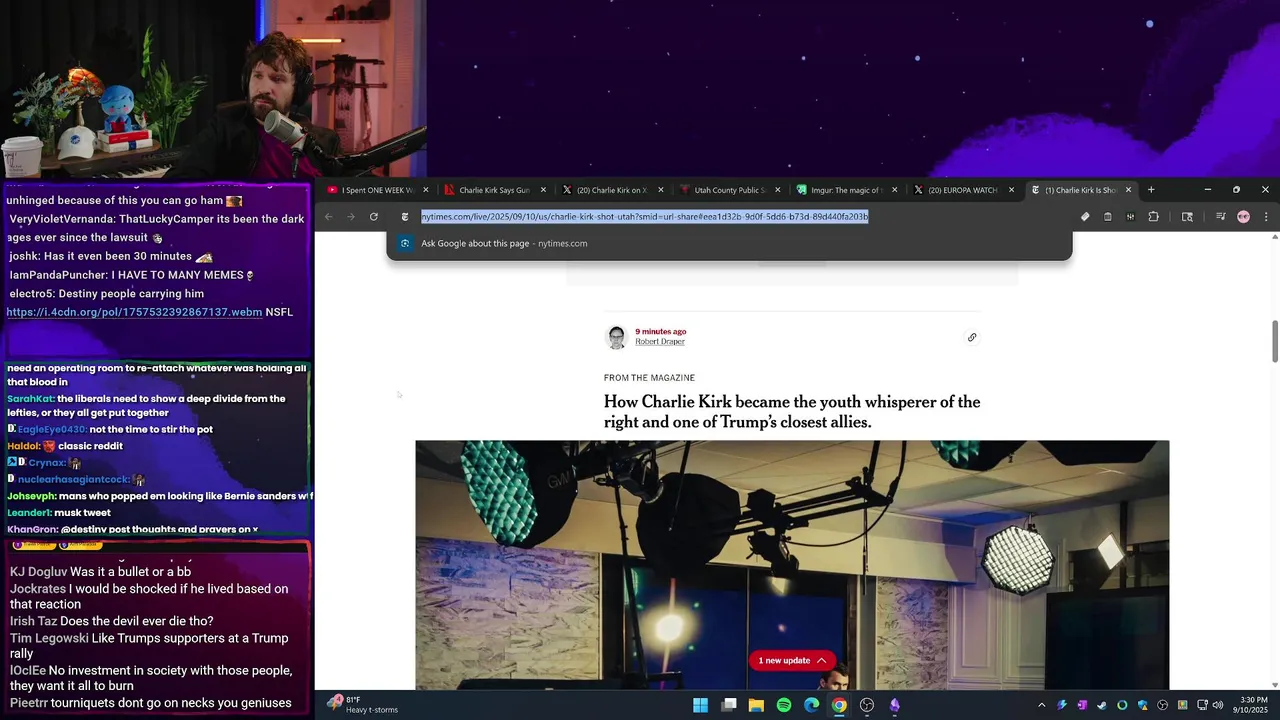Click username 'EagleEye0430' in chat

51,430
